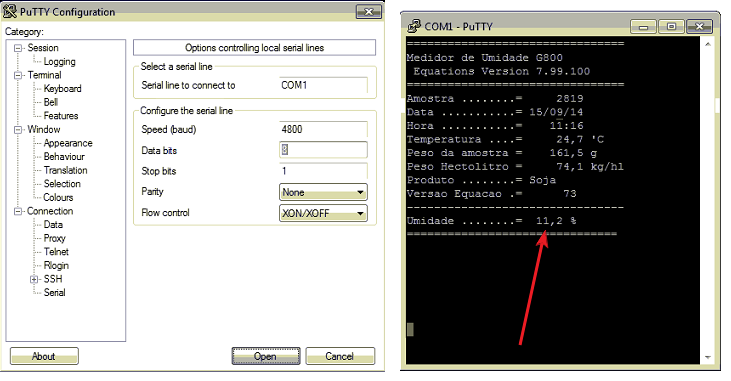Click the Data bits field

coord(323,150)
